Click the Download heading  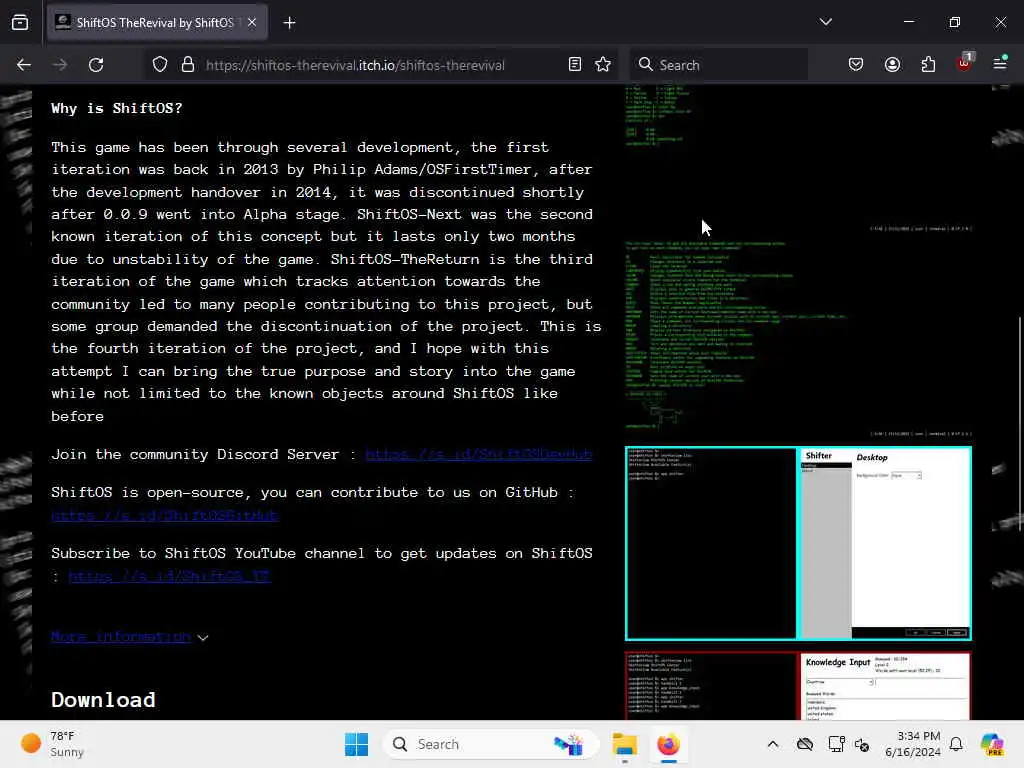tap(103, 699)
